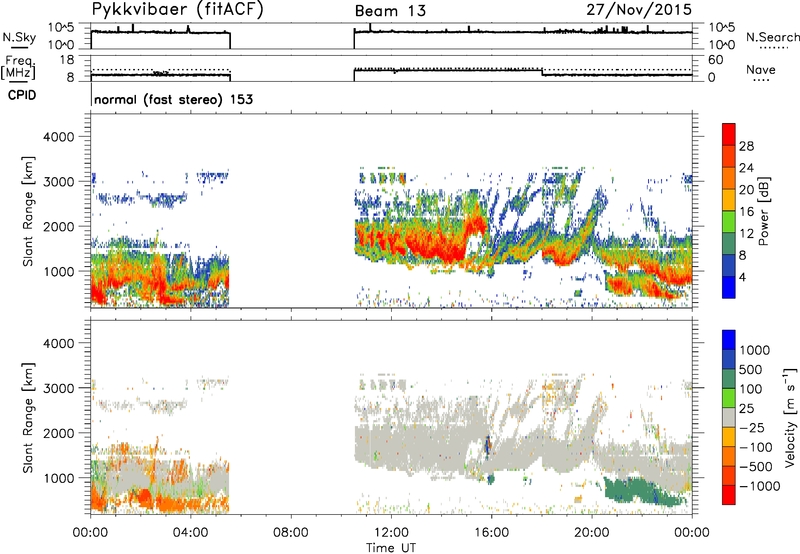800x554 pixels.
Task: Click the date '27/Nov/2015'
Action: [639, 10]
